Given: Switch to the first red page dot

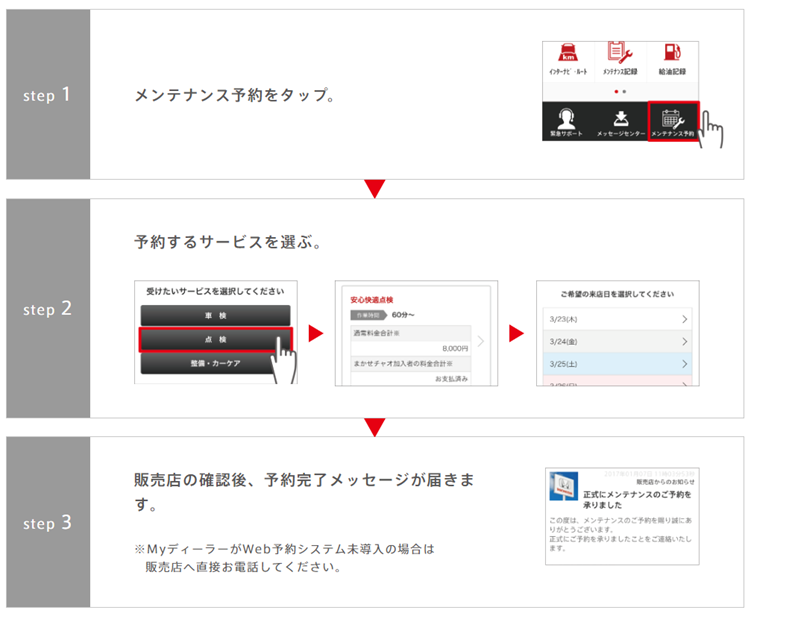Looking at the screenshot, I should pos(615,91).
